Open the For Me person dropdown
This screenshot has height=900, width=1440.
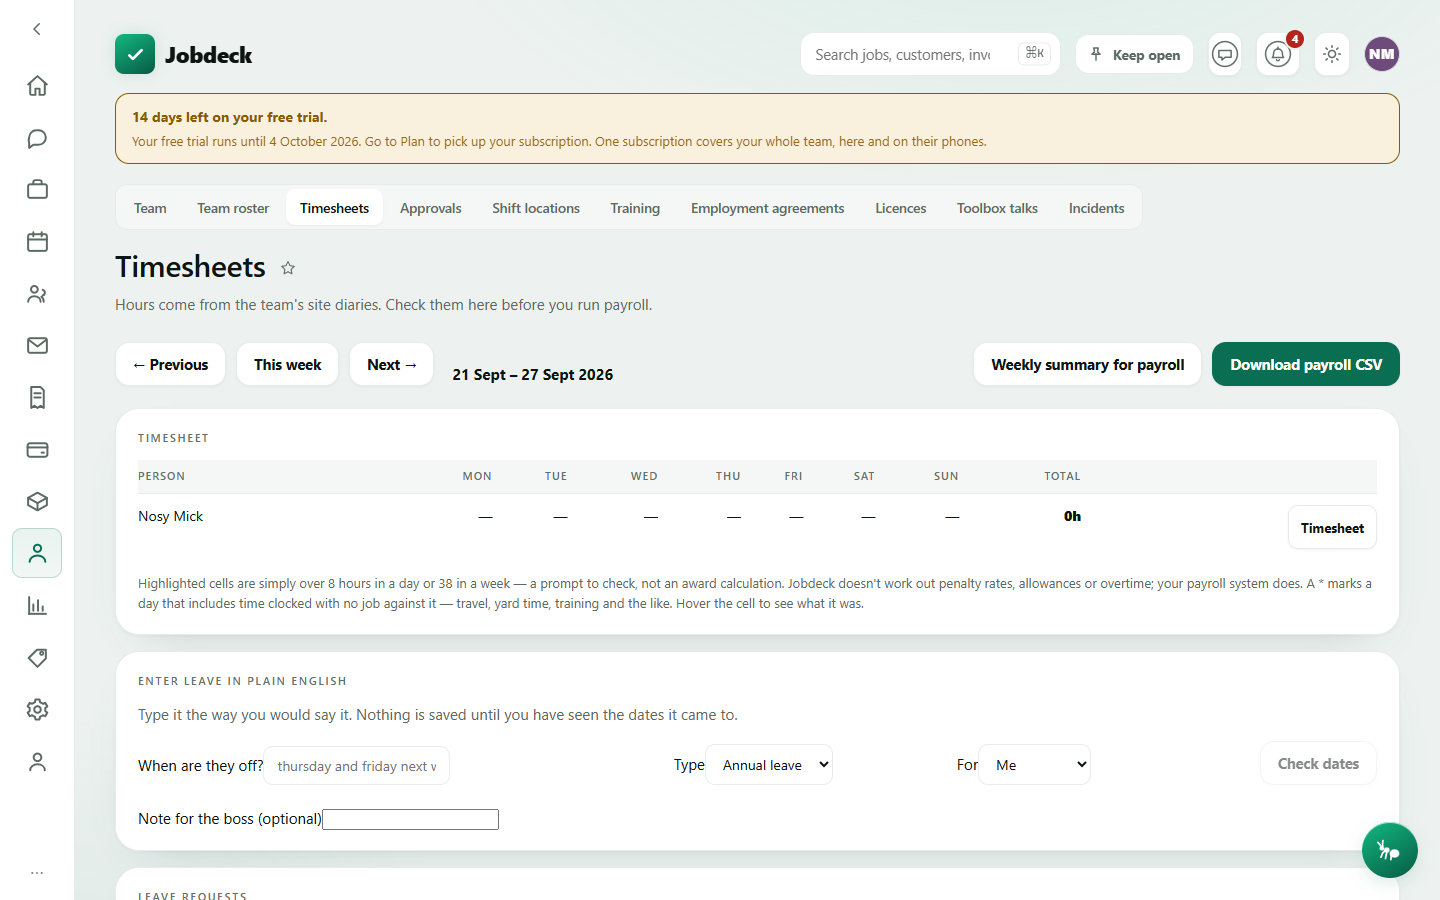point(1034,764)
